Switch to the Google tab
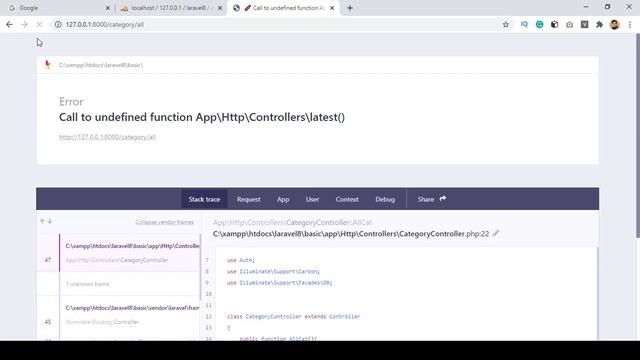Image resolution: width=640 pixels, height=360 pixels. pos(58,8)
